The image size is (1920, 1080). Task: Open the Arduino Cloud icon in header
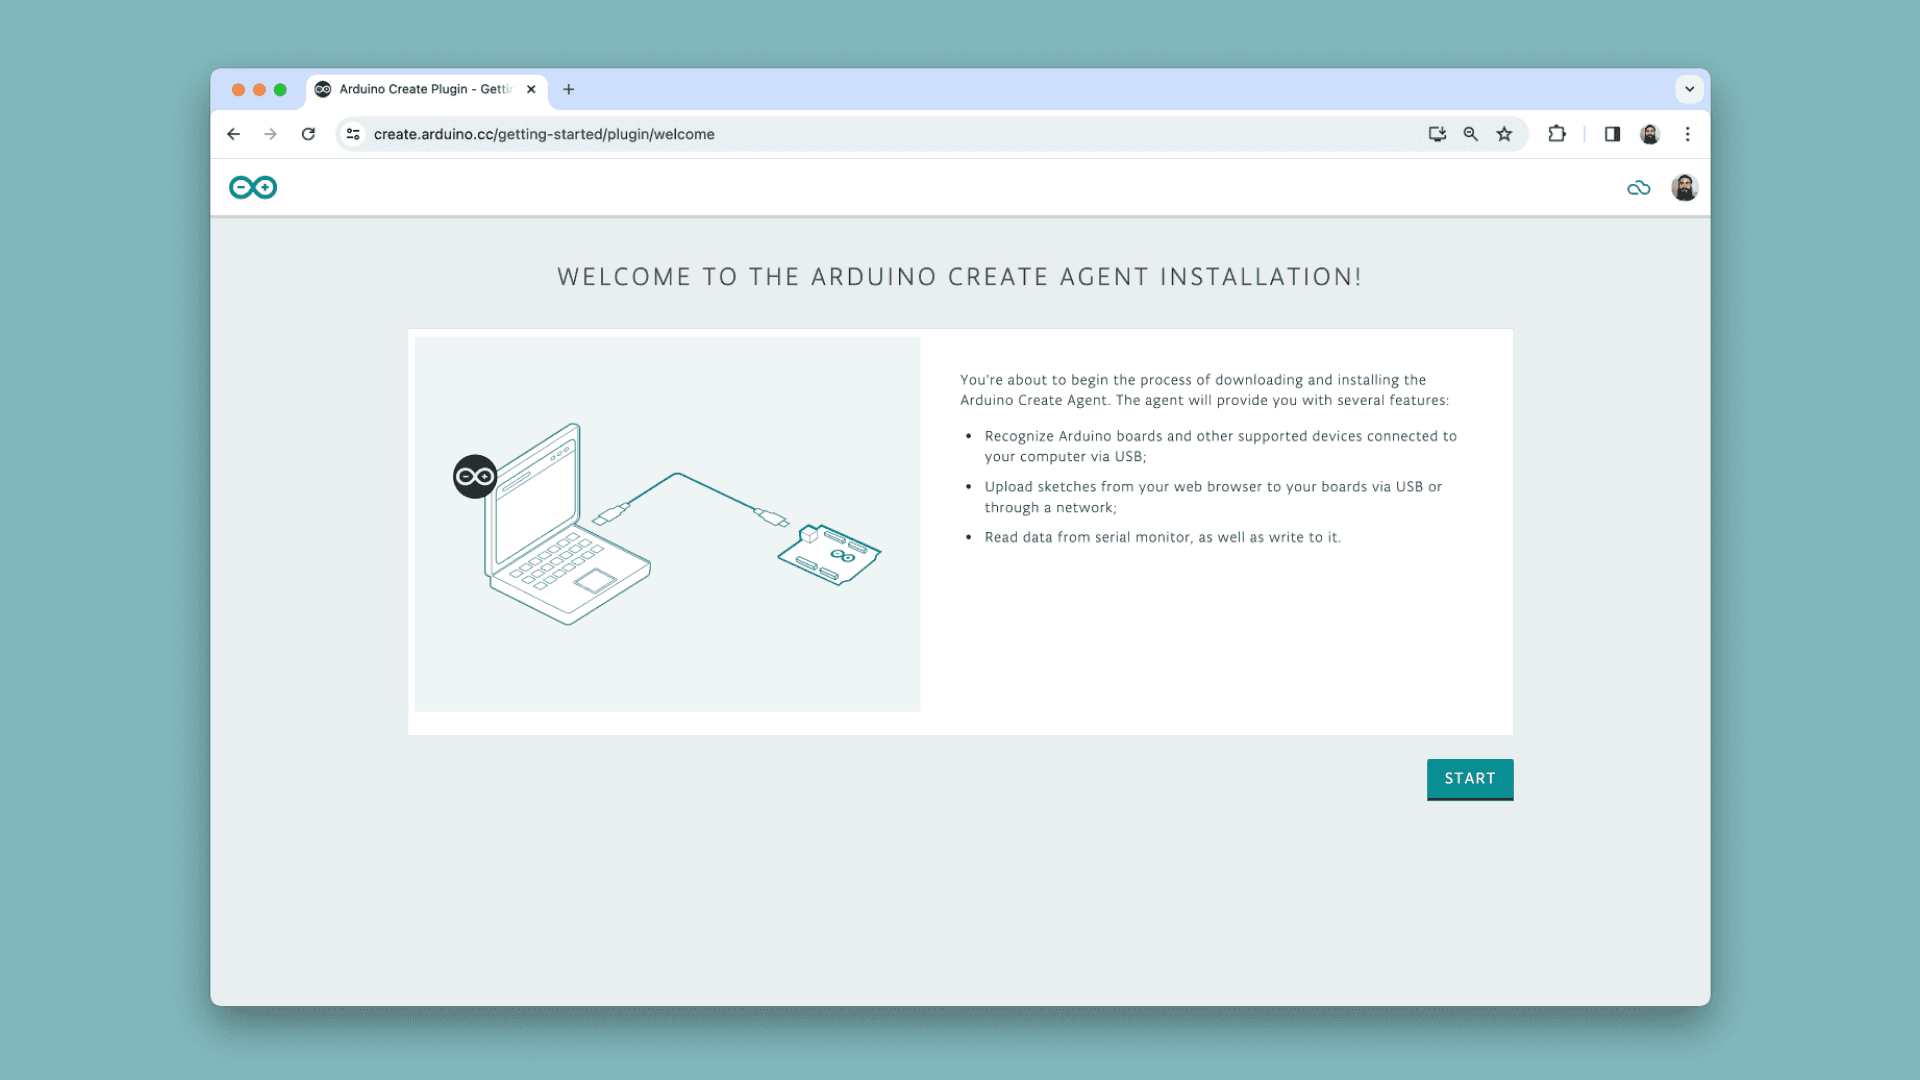pos(1638,187)
